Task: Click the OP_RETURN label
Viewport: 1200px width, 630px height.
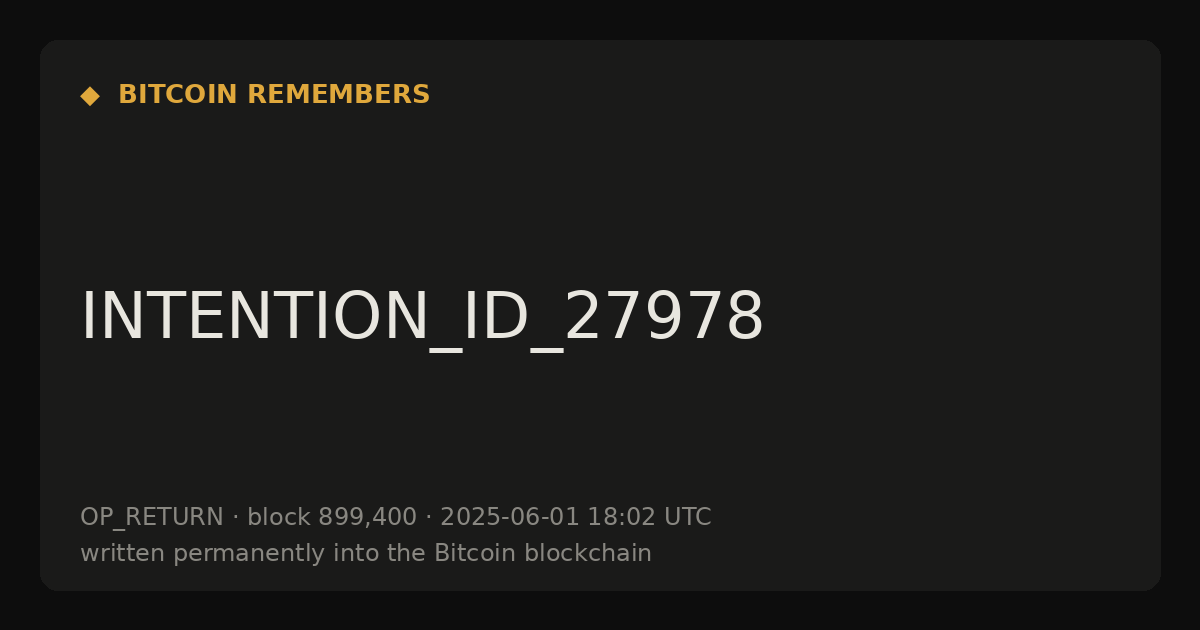Action: click(x=152, y=518)
